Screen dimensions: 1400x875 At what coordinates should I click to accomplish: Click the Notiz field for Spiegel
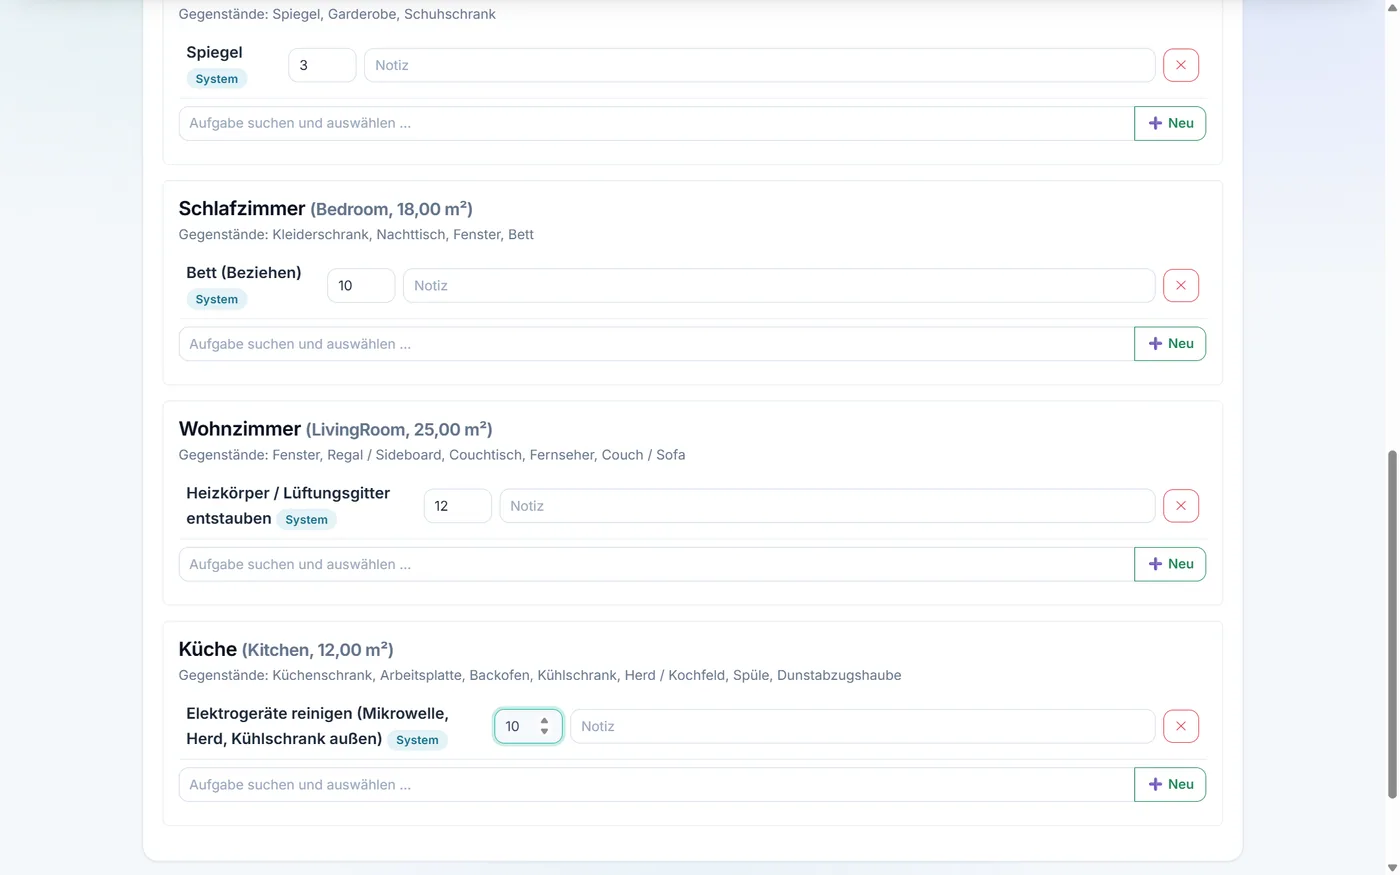pyautogui.click(x=759, y=65)
